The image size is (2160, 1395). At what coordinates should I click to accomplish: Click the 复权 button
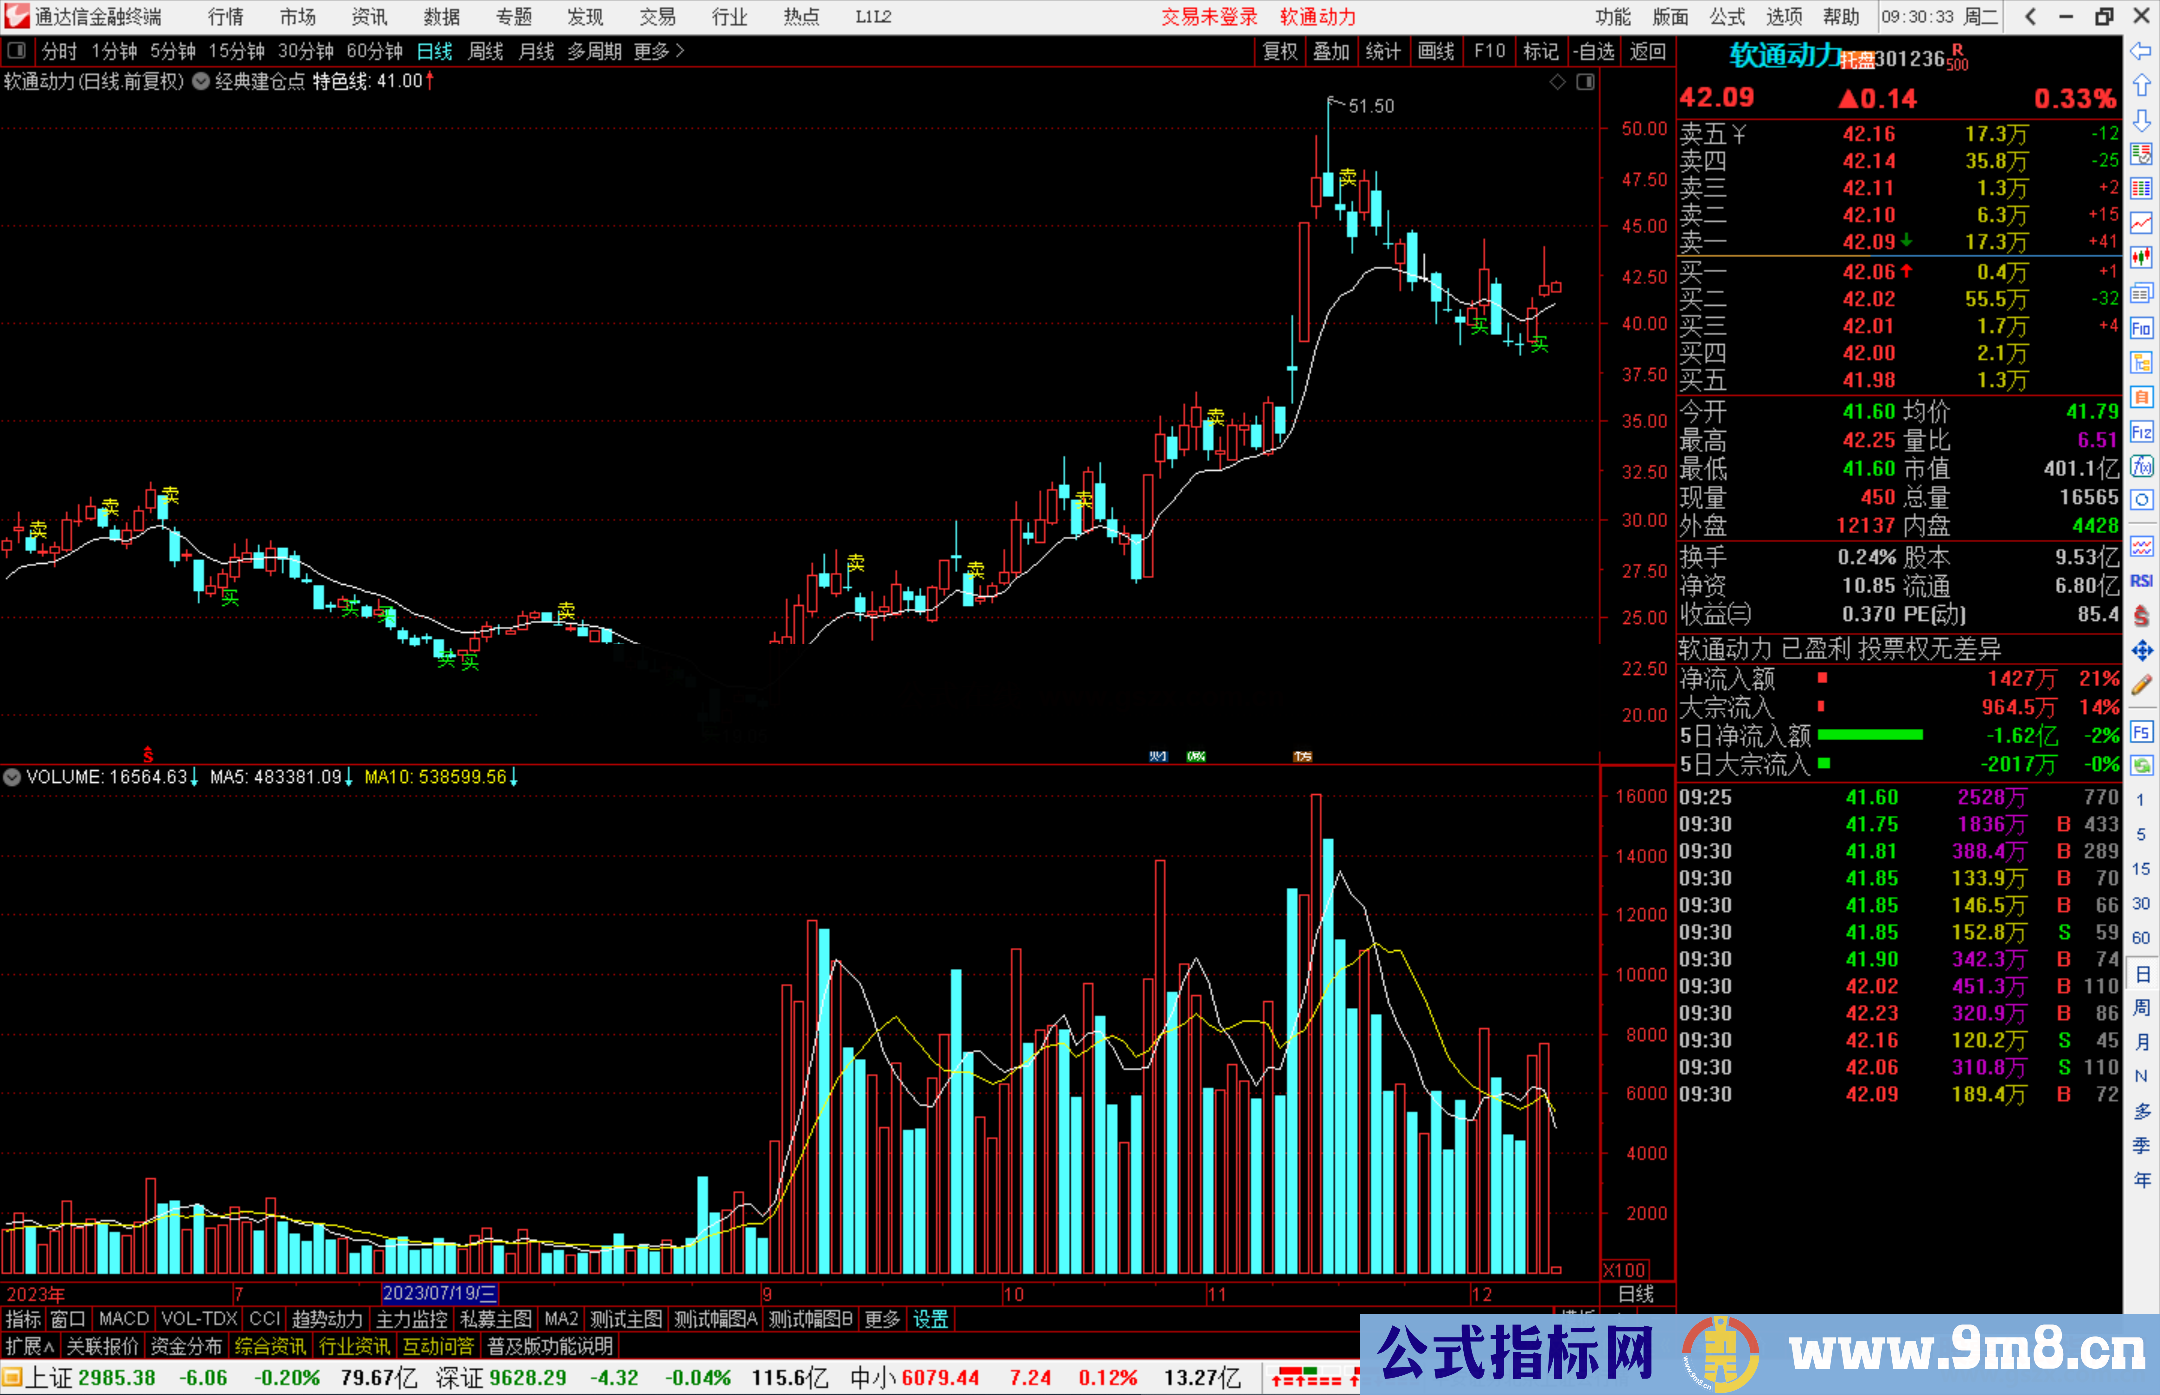1279,51
